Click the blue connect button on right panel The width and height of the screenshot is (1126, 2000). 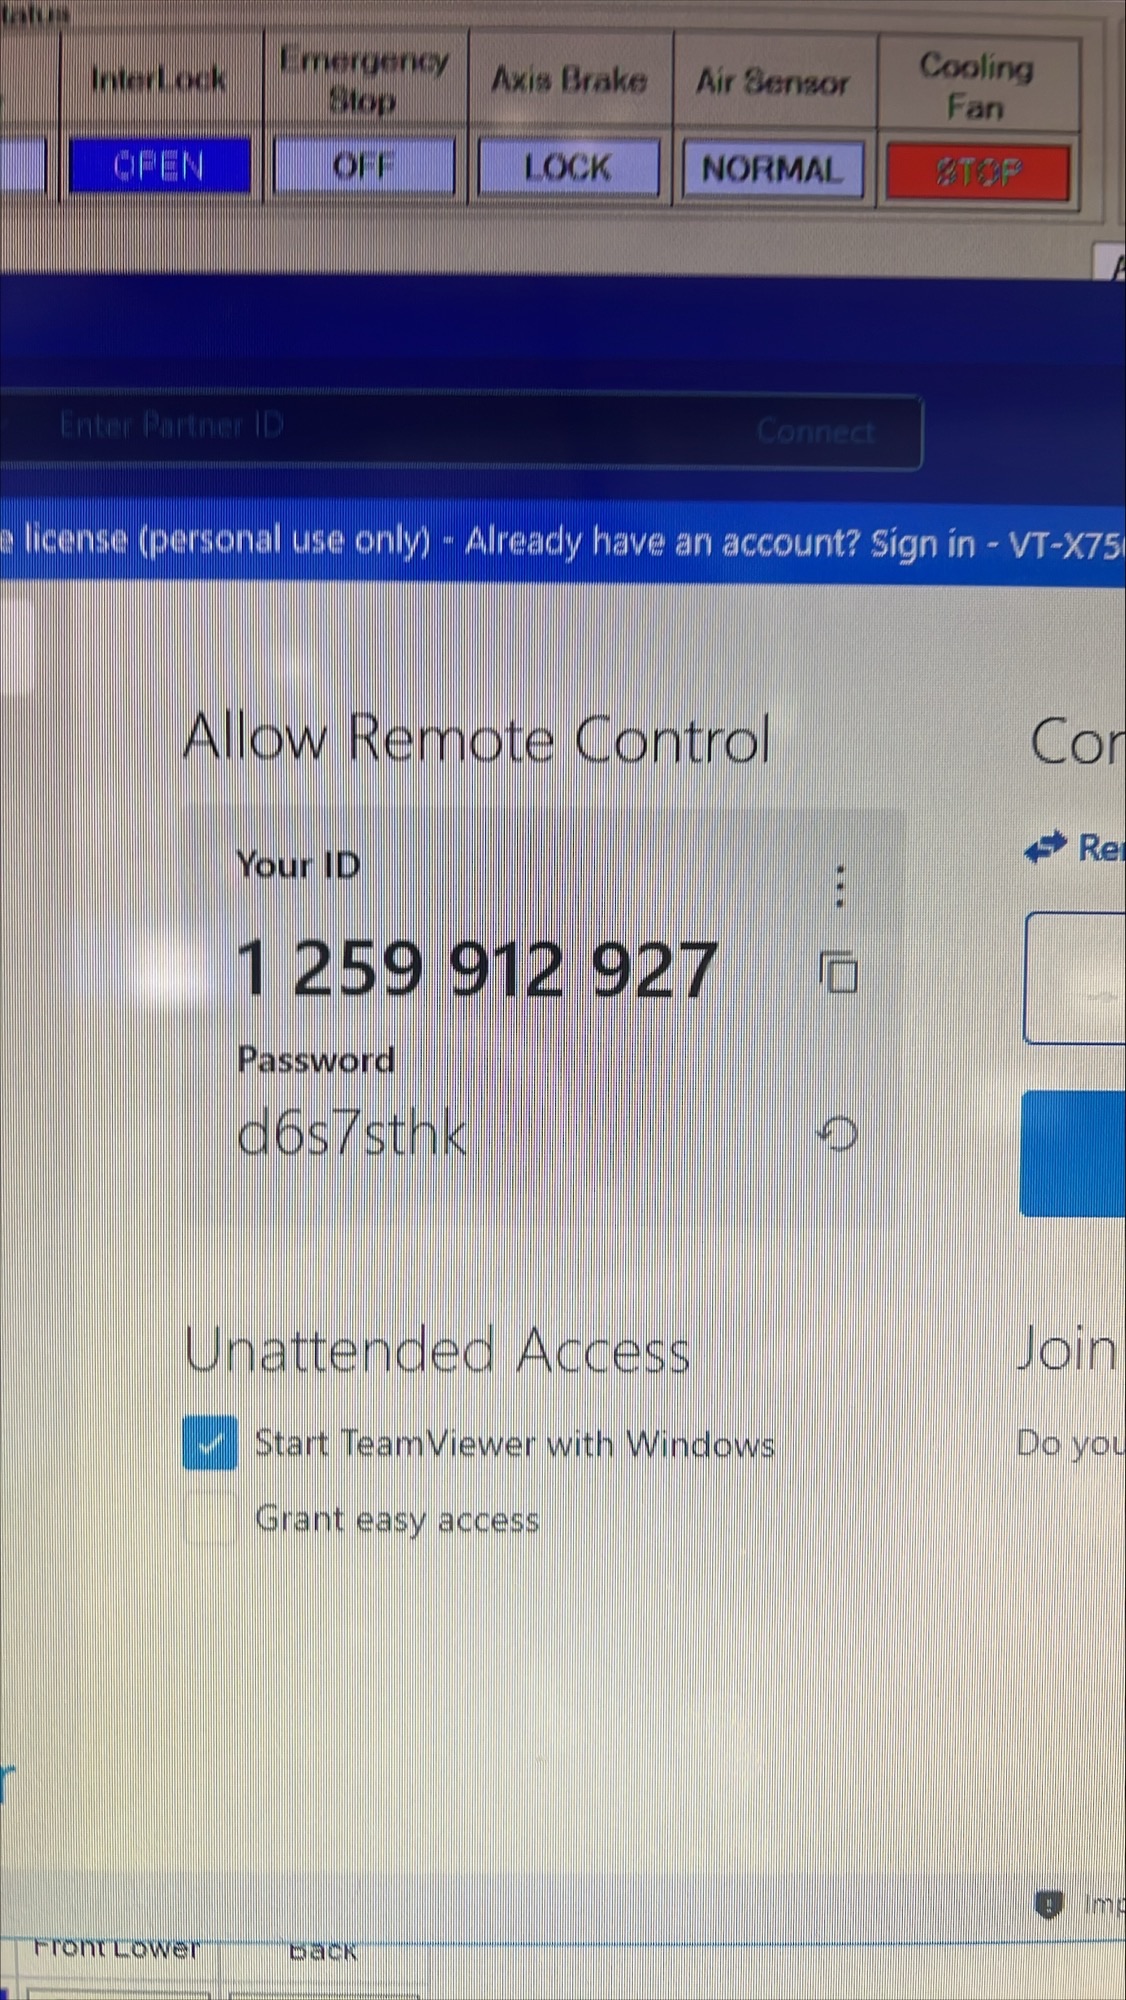tap(1073, 1153)
